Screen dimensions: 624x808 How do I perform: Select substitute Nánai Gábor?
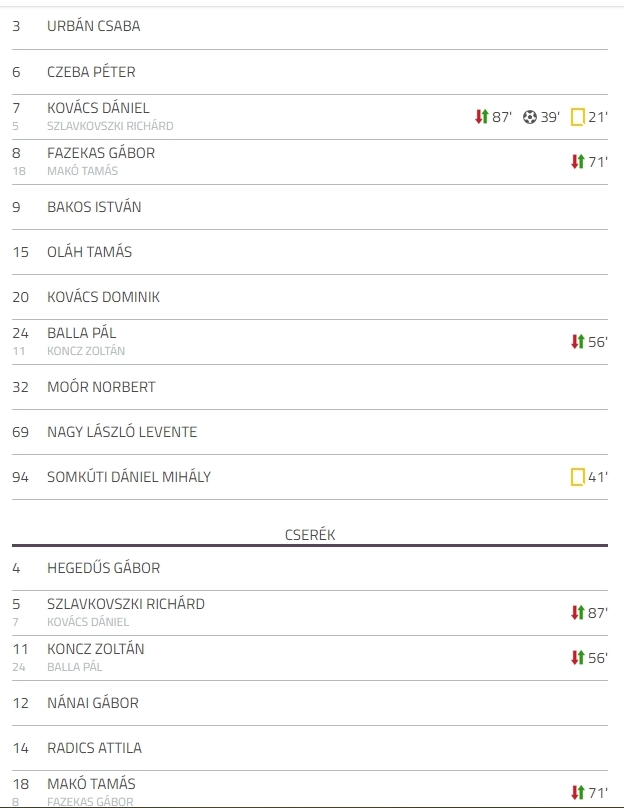click(x=93, y=703)
